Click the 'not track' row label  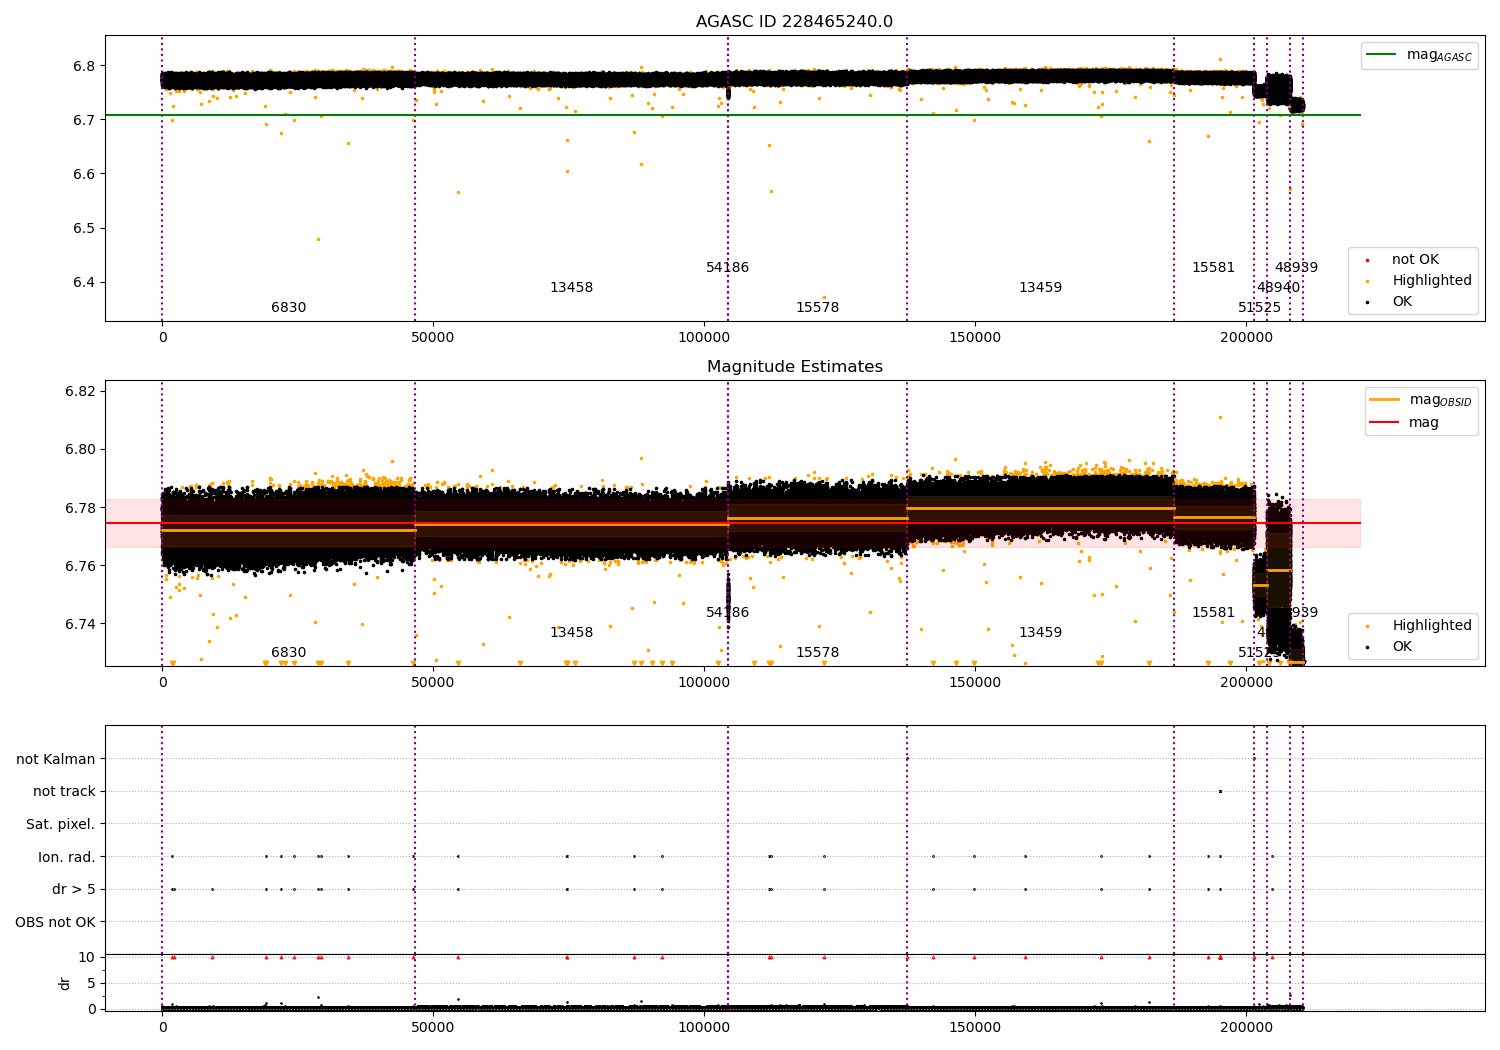(64, 792)
